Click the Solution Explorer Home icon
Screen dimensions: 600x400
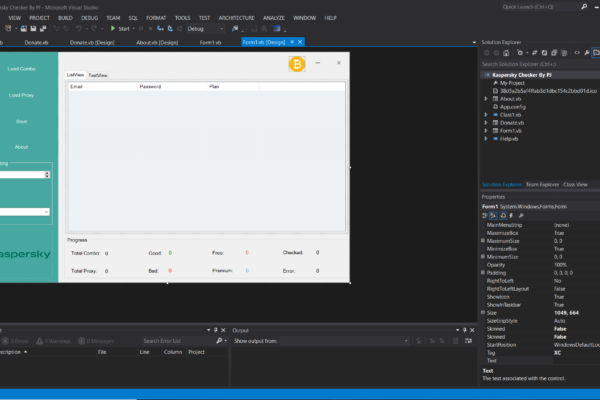pos(506,53)
